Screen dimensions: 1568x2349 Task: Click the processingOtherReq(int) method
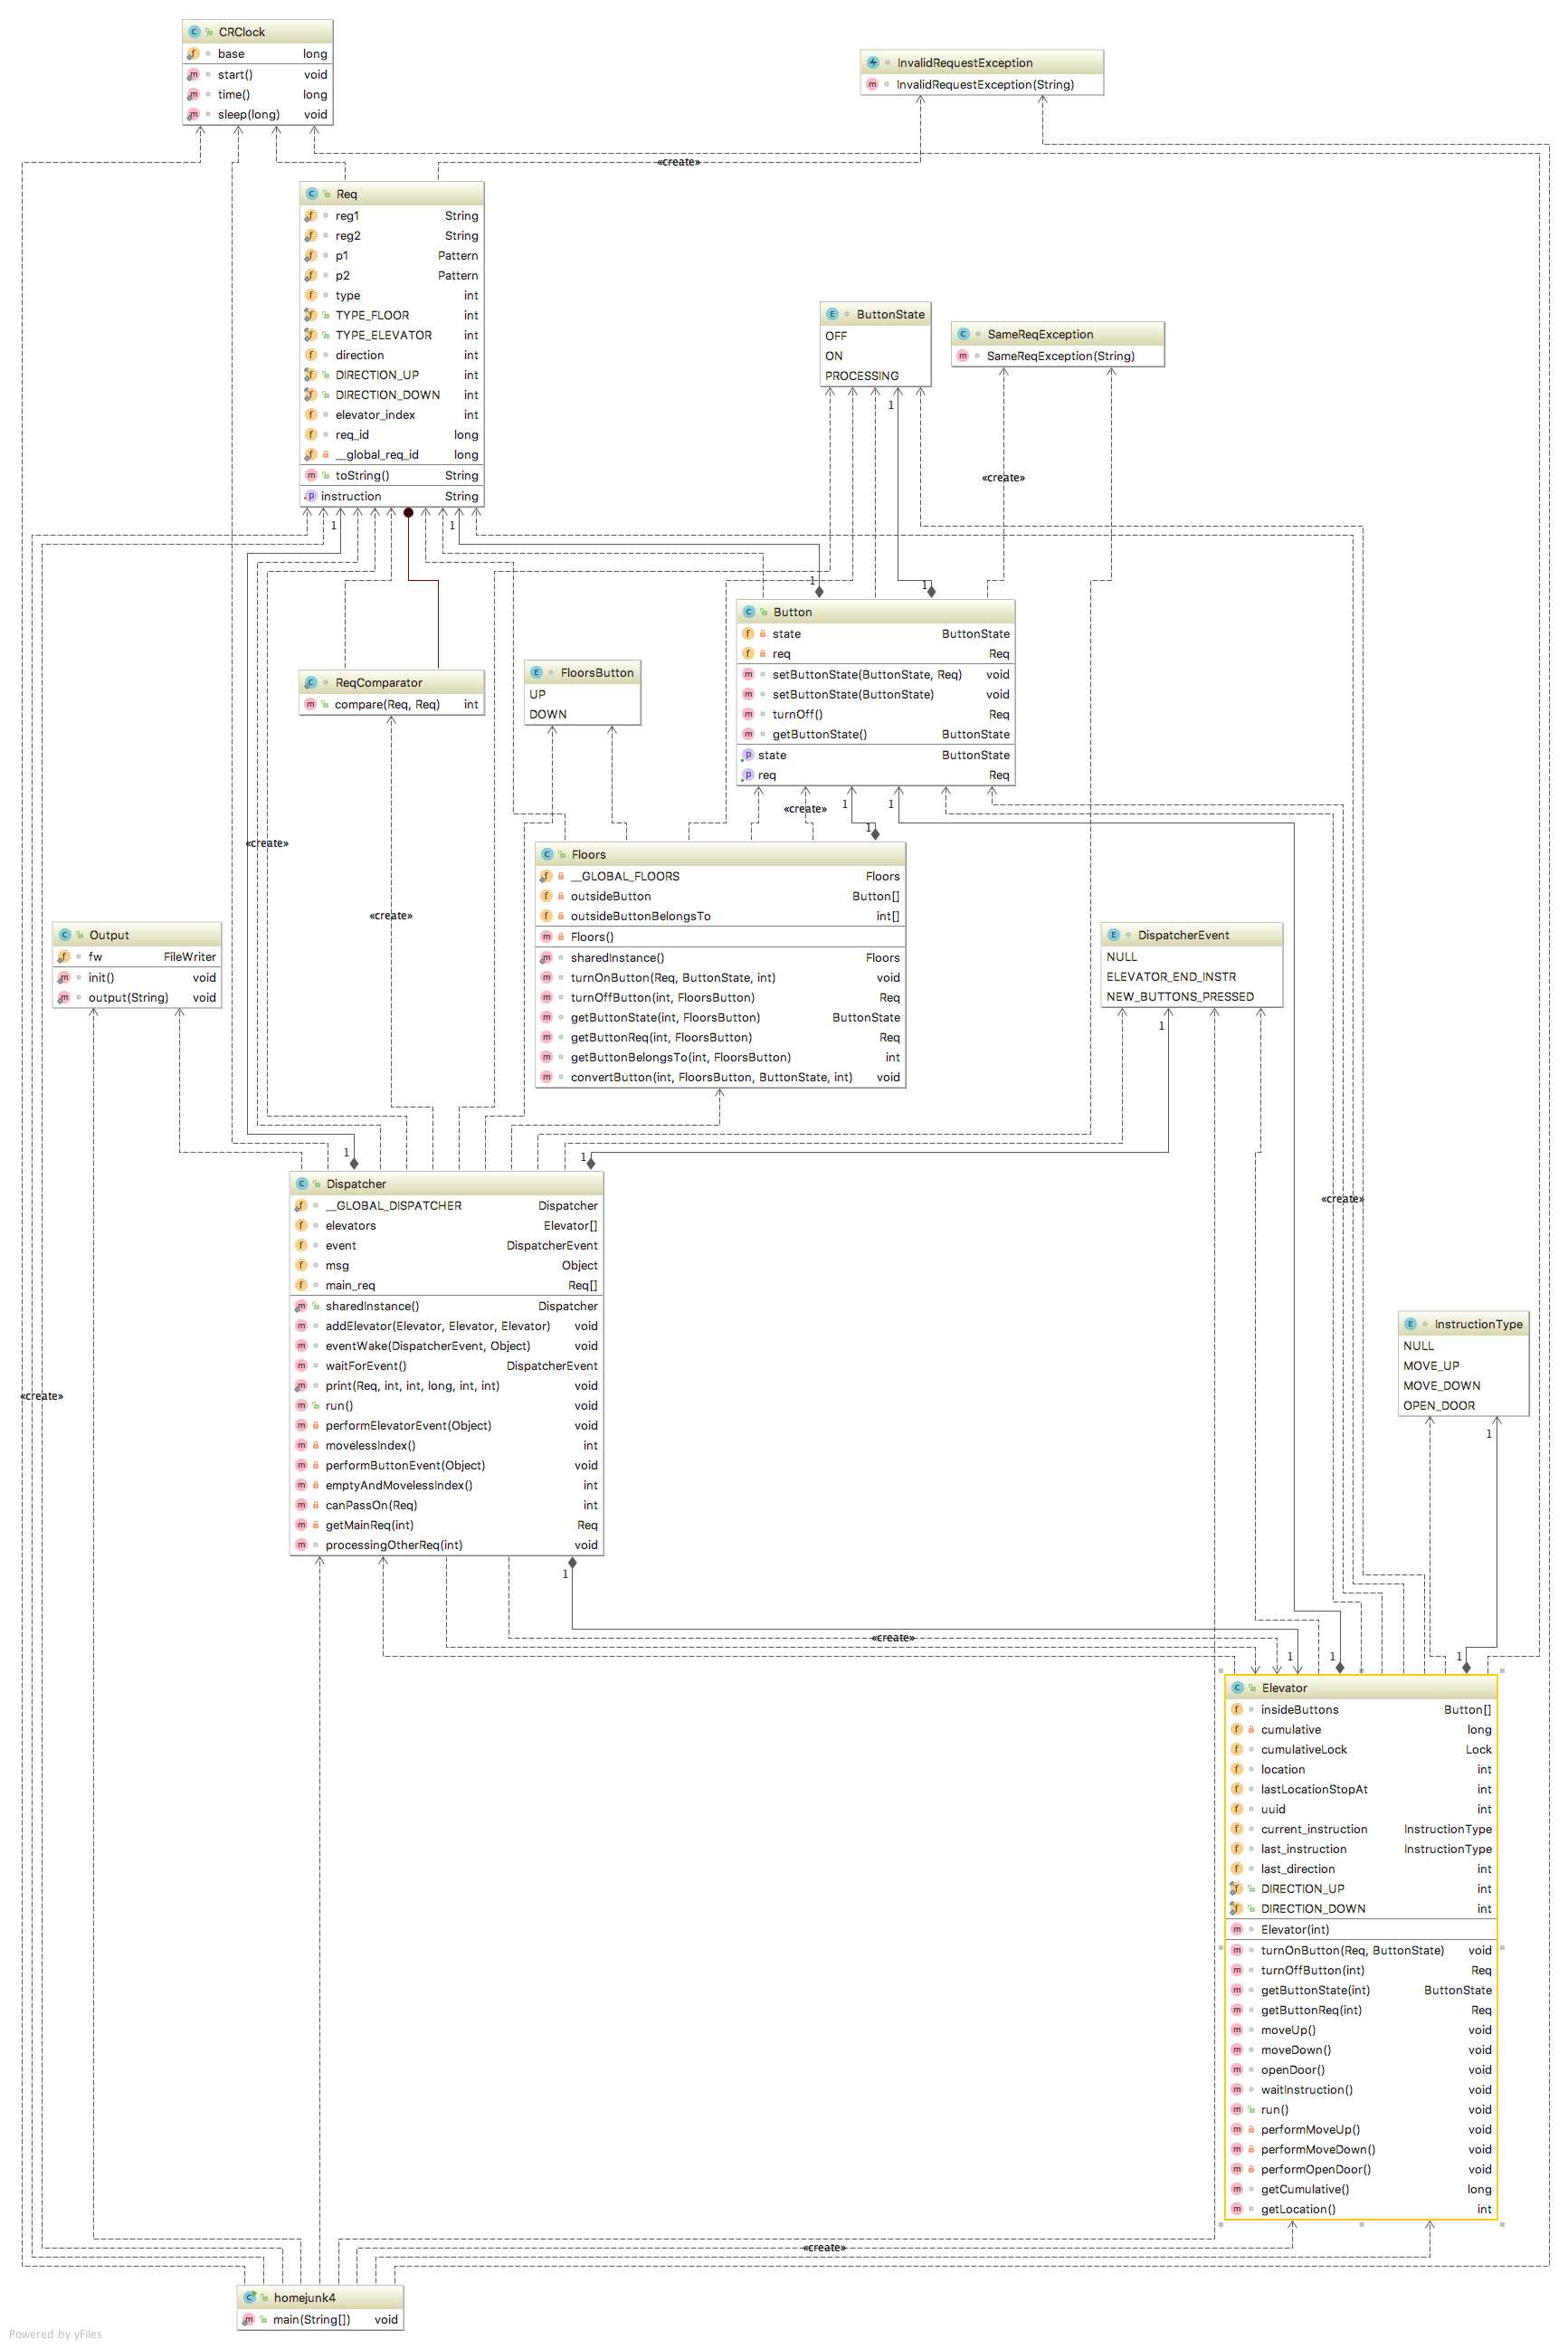point(447,1546)
